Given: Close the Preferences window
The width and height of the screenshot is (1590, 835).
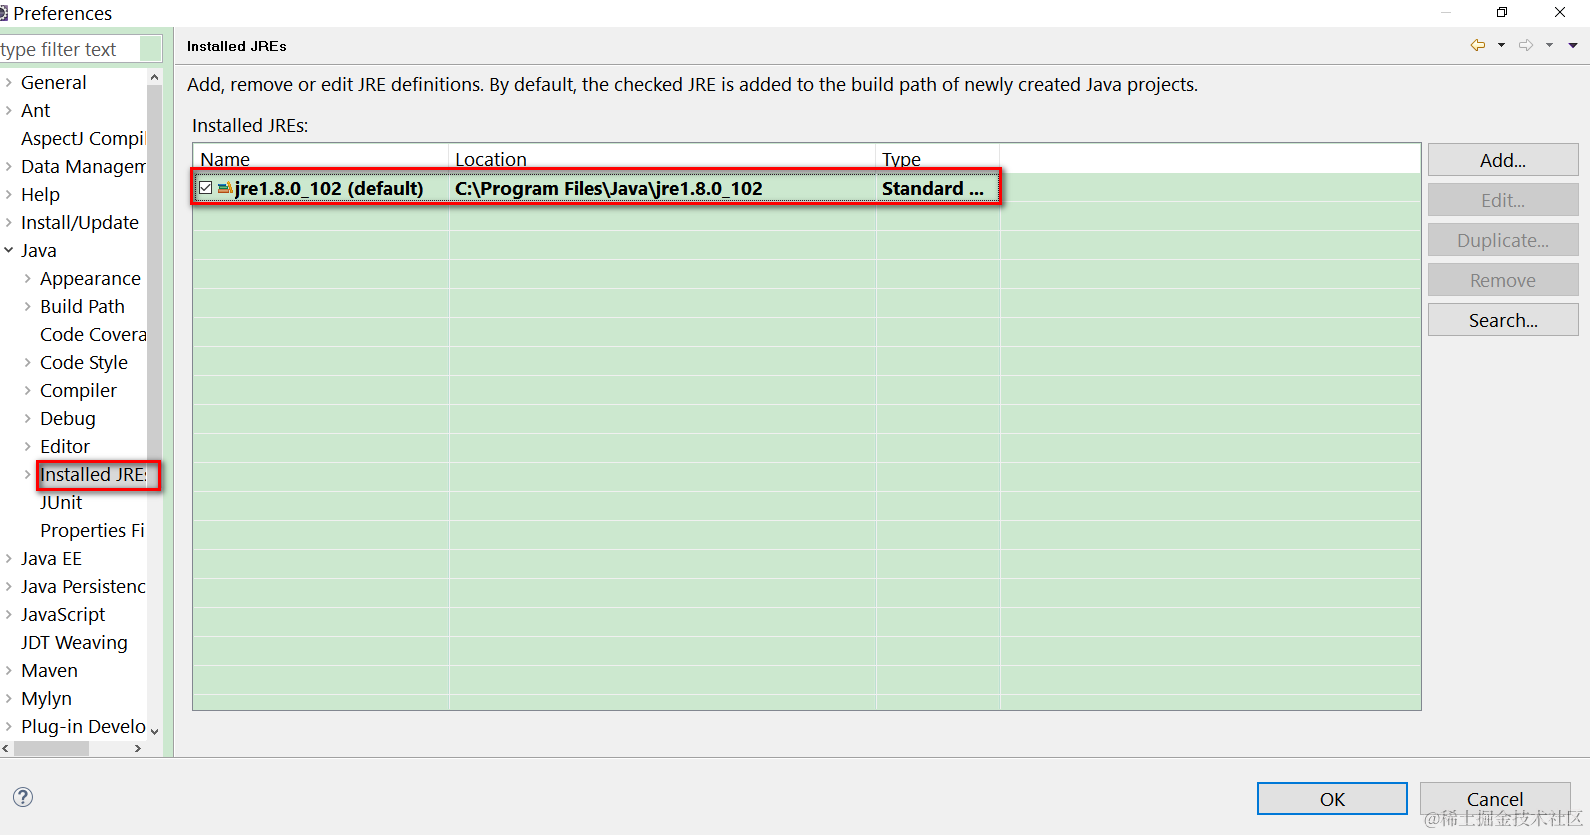Looking at the screenshot, I should pyautogui.click(x=1560, y=12).
